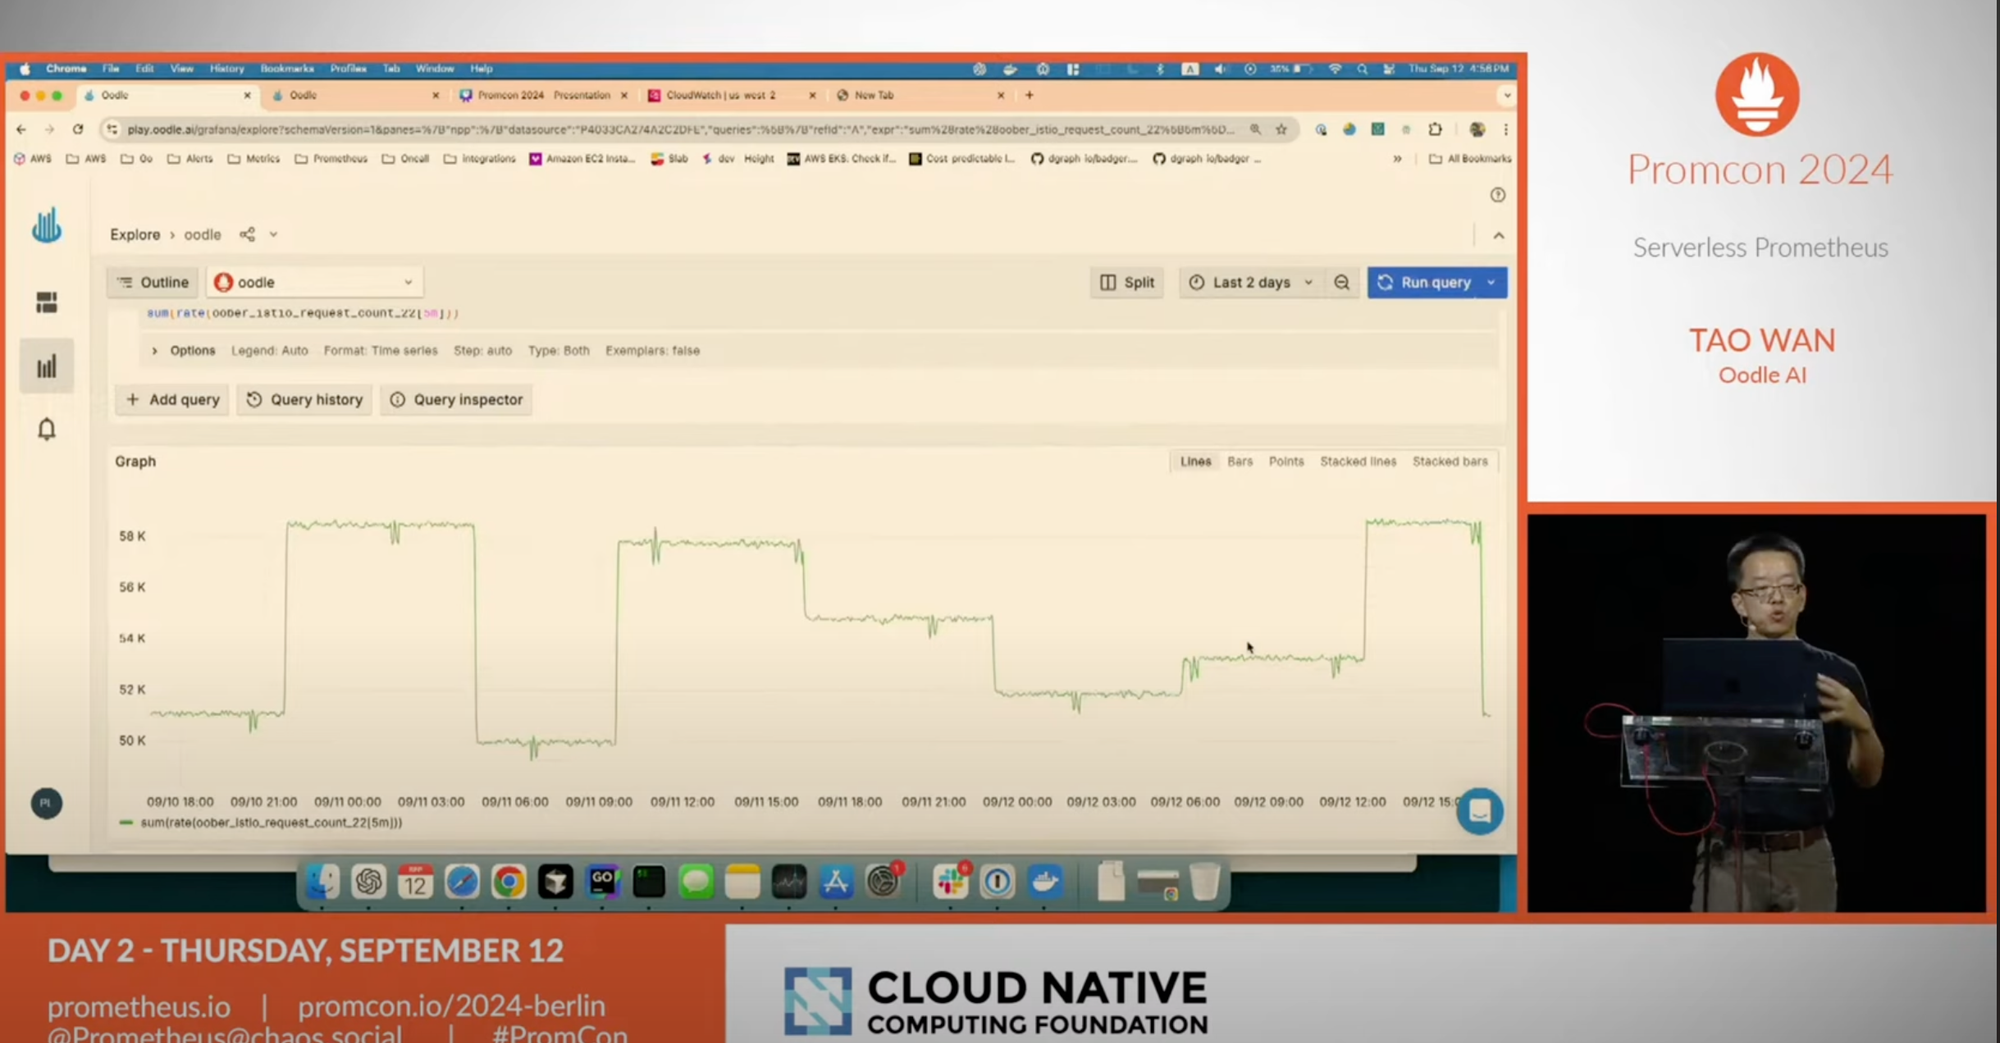Click the Chrome address bar
The image size is (2000, 1043).
click(680, 129)
